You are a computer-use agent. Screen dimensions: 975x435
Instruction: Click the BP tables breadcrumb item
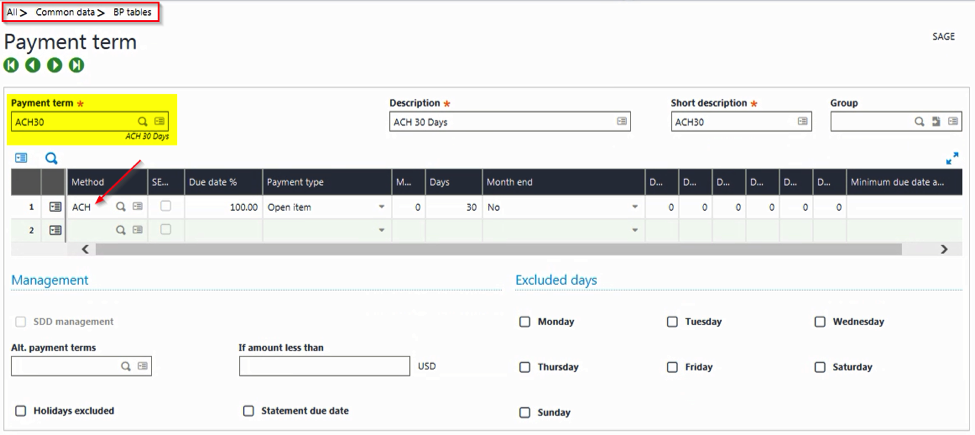click(132, 12)
